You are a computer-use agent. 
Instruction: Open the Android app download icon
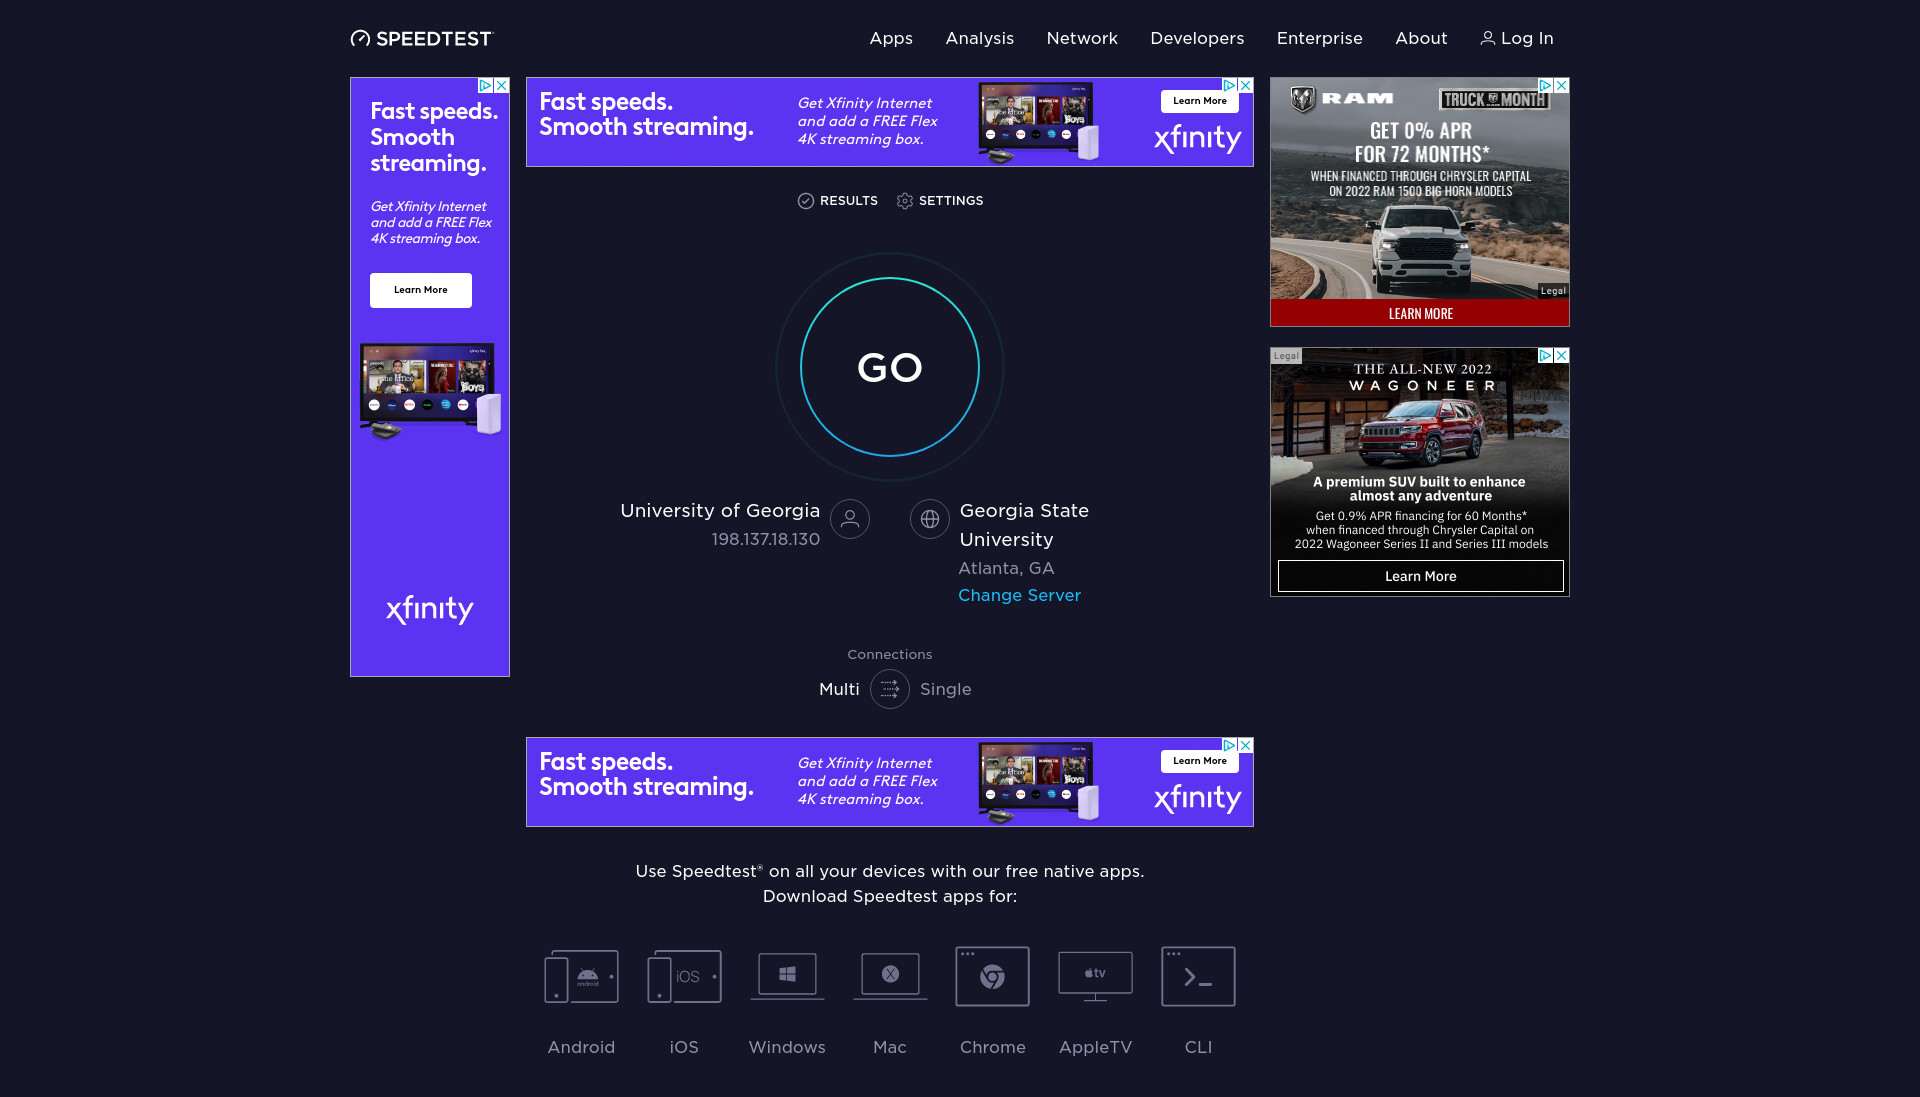(x=581, y=976)
